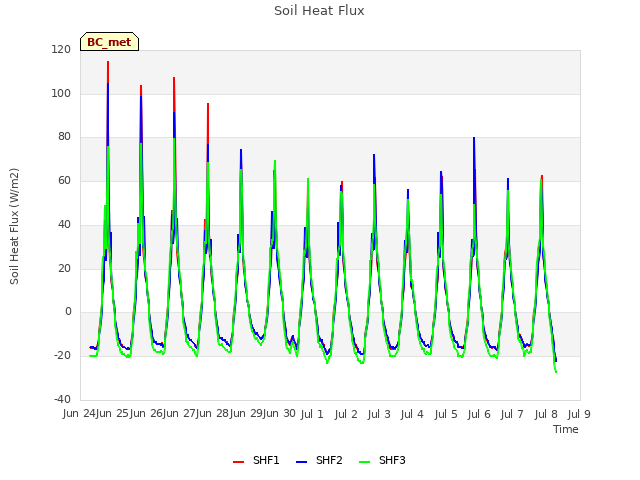640x480 pixels.
Task: Click the Jul 4 x-axis label
Action: [412, 414]
